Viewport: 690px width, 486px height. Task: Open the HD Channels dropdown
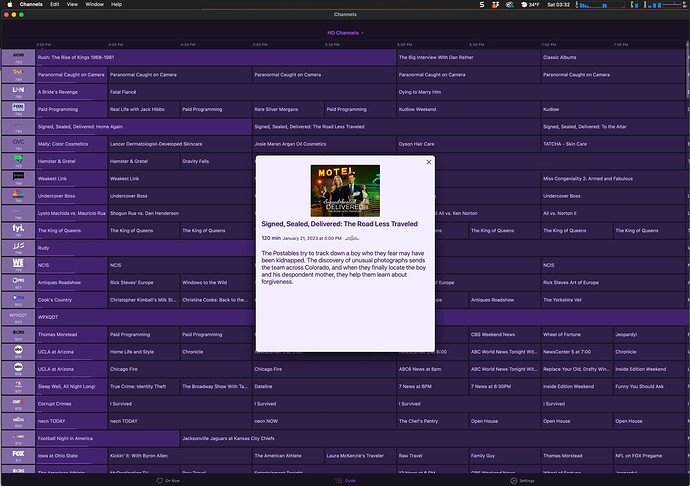345,33
